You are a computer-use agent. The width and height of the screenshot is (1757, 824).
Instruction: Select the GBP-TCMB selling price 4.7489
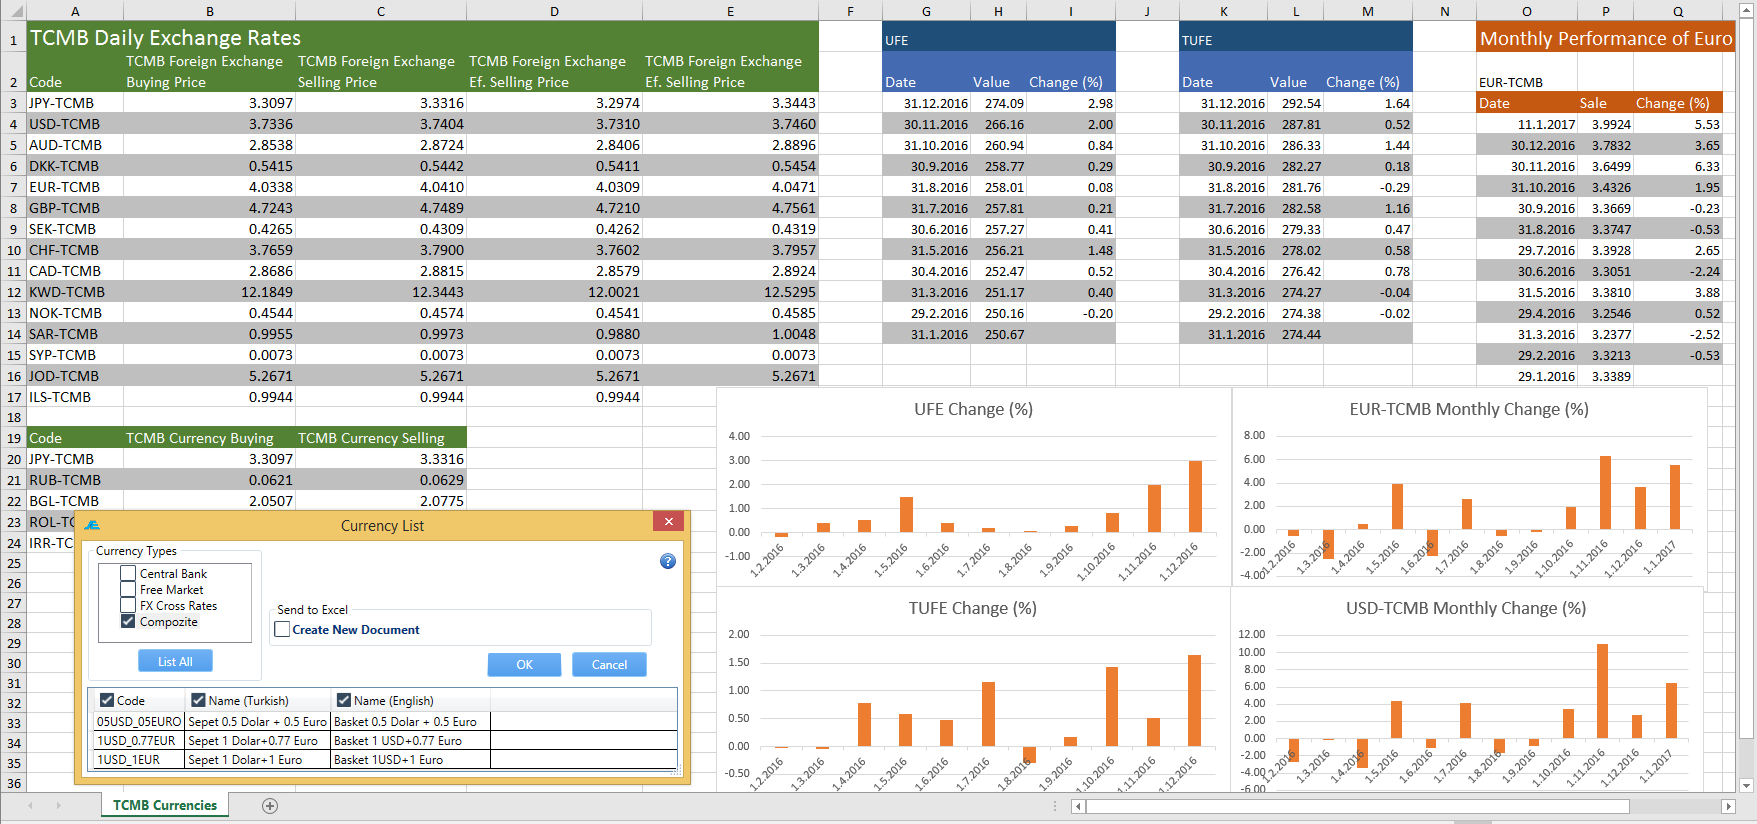click(381, 208)
